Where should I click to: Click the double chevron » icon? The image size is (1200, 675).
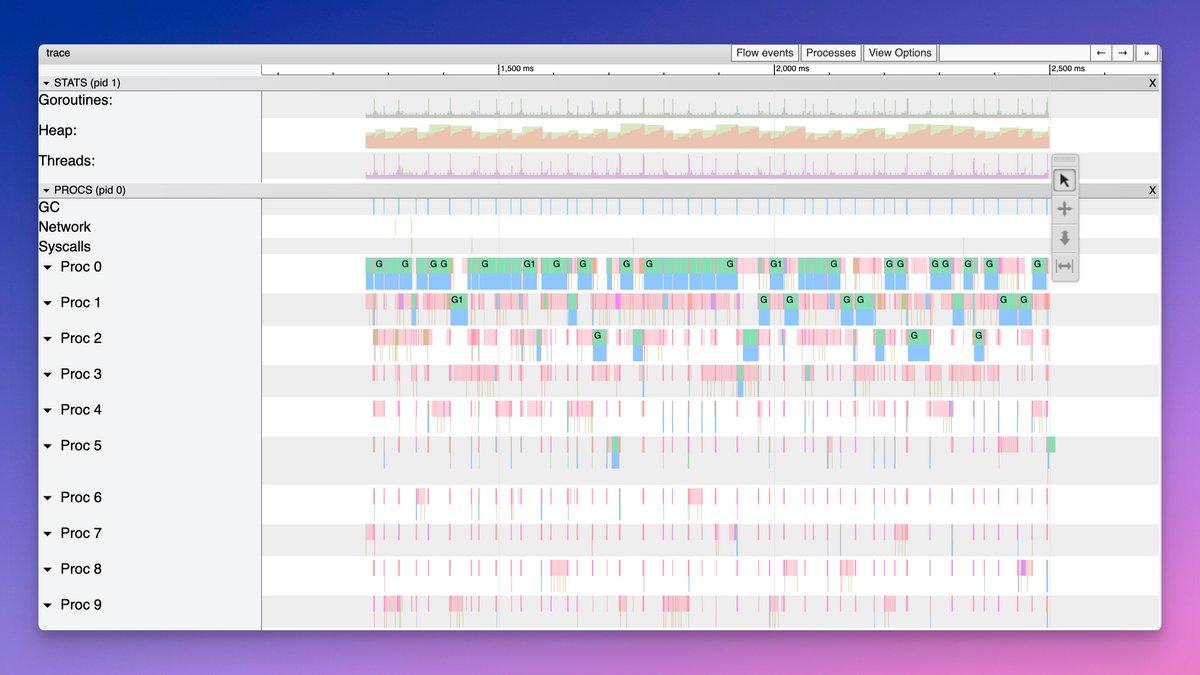[1146, 52]
